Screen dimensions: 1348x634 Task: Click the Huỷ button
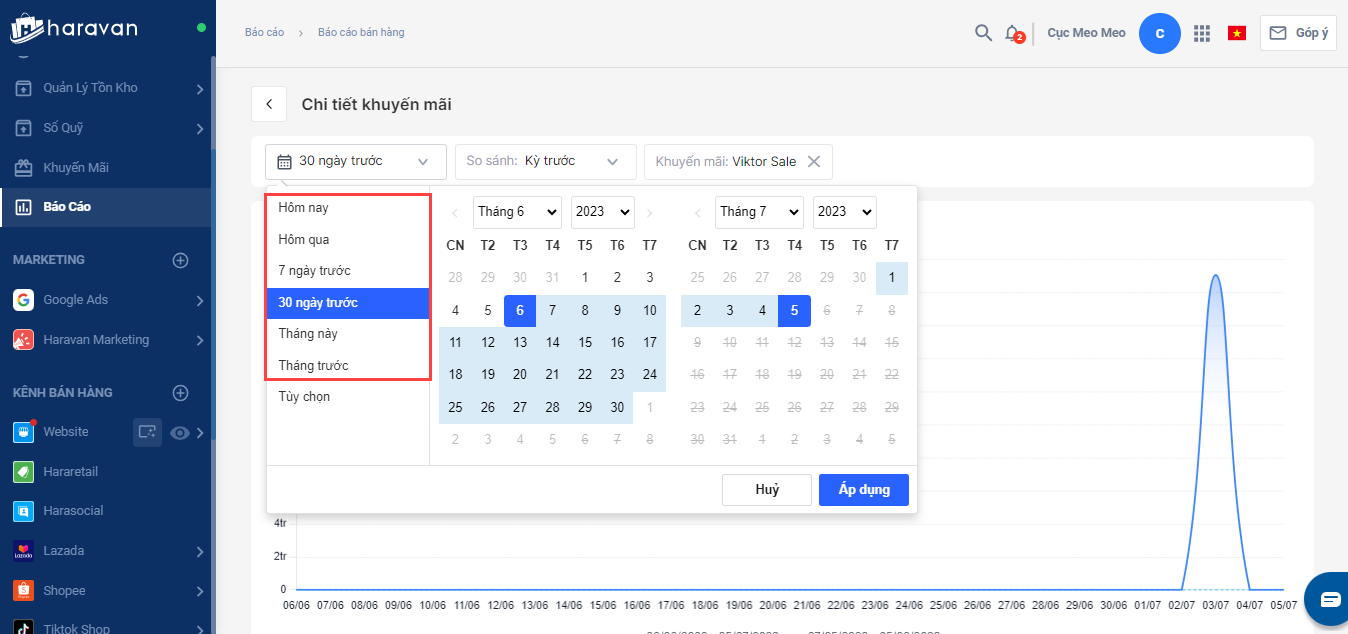coord(766,490)
